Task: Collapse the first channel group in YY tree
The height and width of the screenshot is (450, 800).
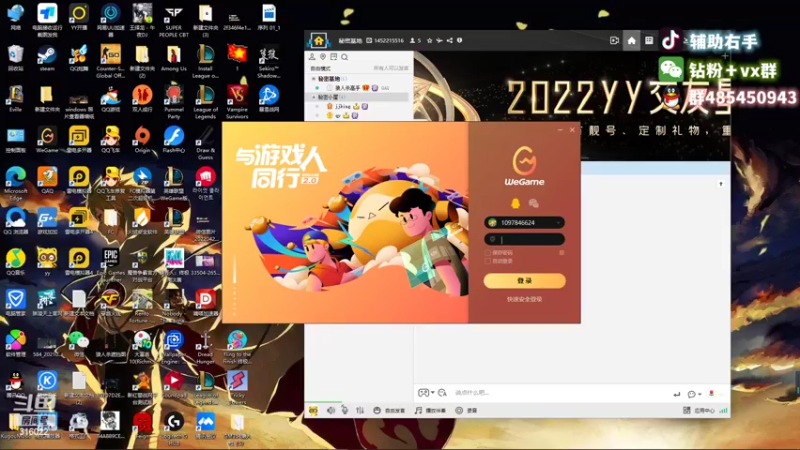Action: (x=314, y=79)
